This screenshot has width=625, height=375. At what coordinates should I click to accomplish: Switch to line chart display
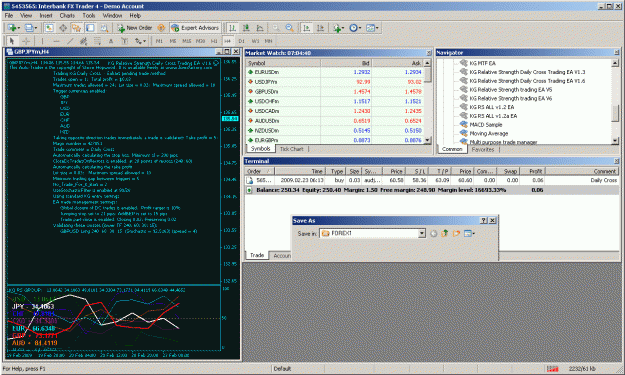coord(260,28)
